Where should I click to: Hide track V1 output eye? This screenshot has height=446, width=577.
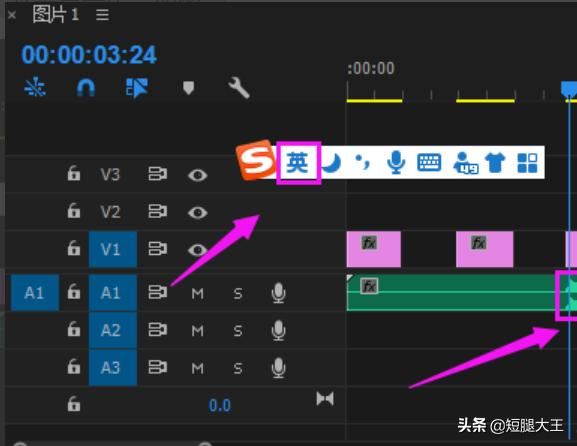click(x=198, y=250)
